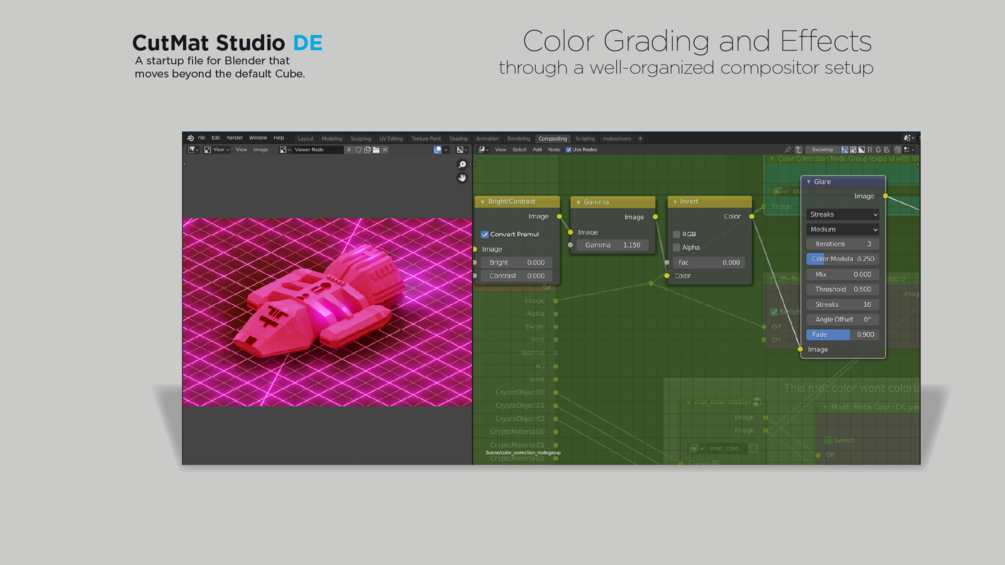Toggle node snapping icon
Image resolution: width=1005 pixels, height=565 pixels.
[897, 150]
